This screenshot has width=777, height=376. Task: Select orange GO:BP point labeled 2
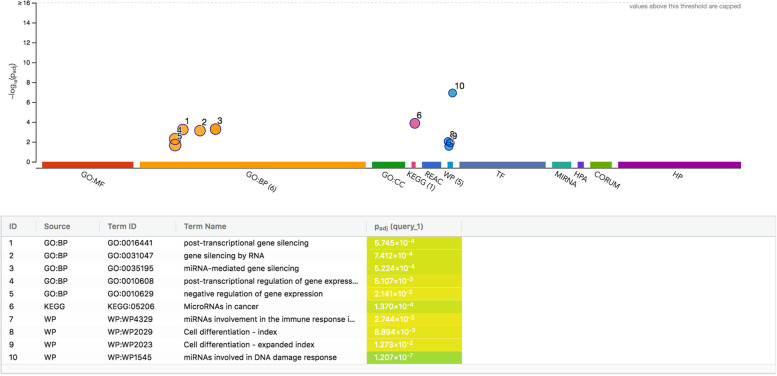[x=200, y=131]
